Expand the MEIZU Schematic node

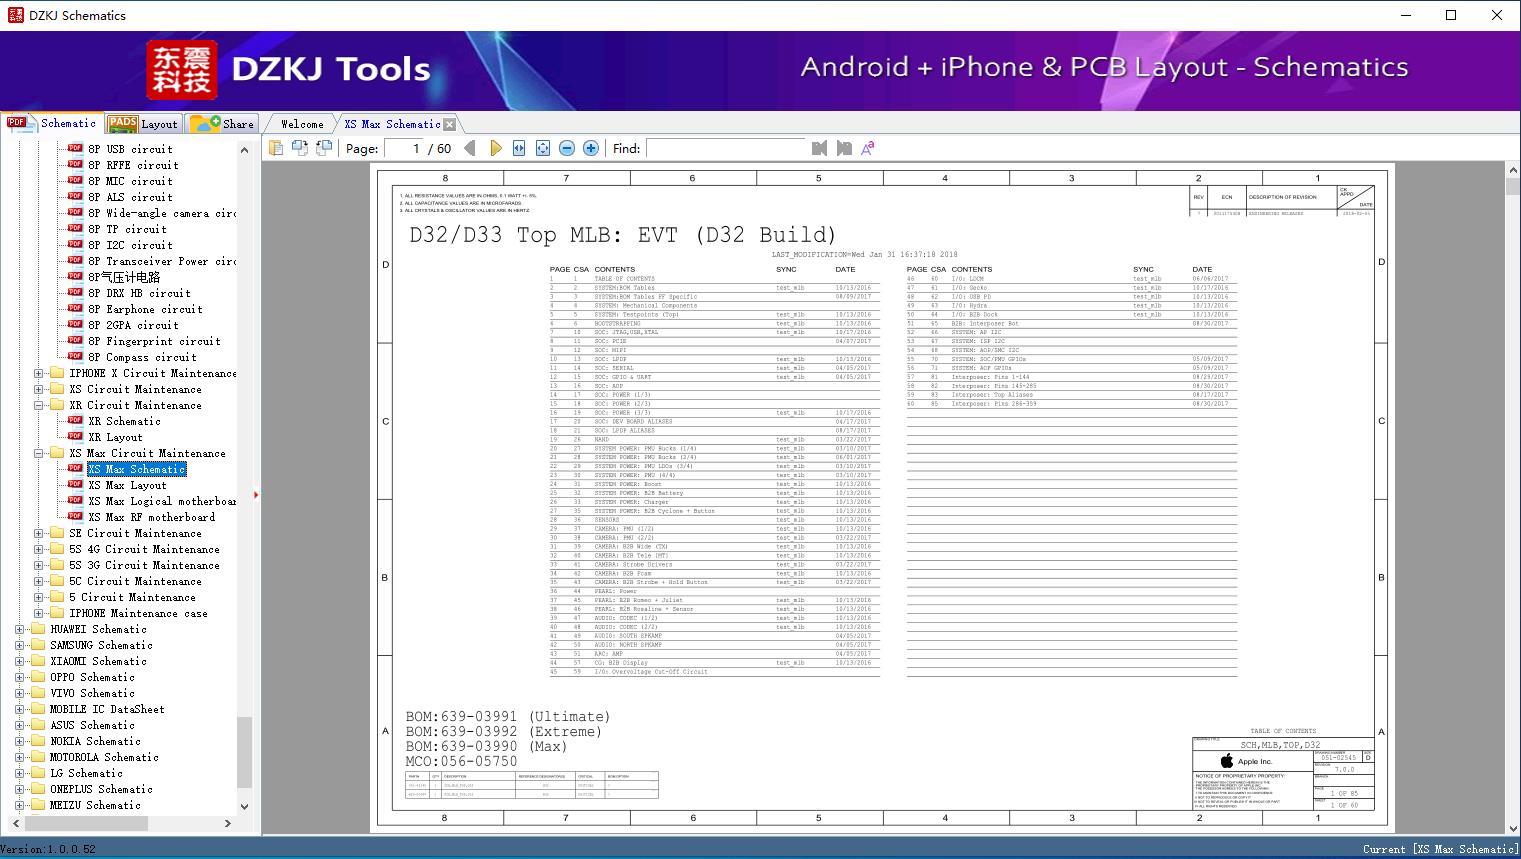[x=20, y=805]
